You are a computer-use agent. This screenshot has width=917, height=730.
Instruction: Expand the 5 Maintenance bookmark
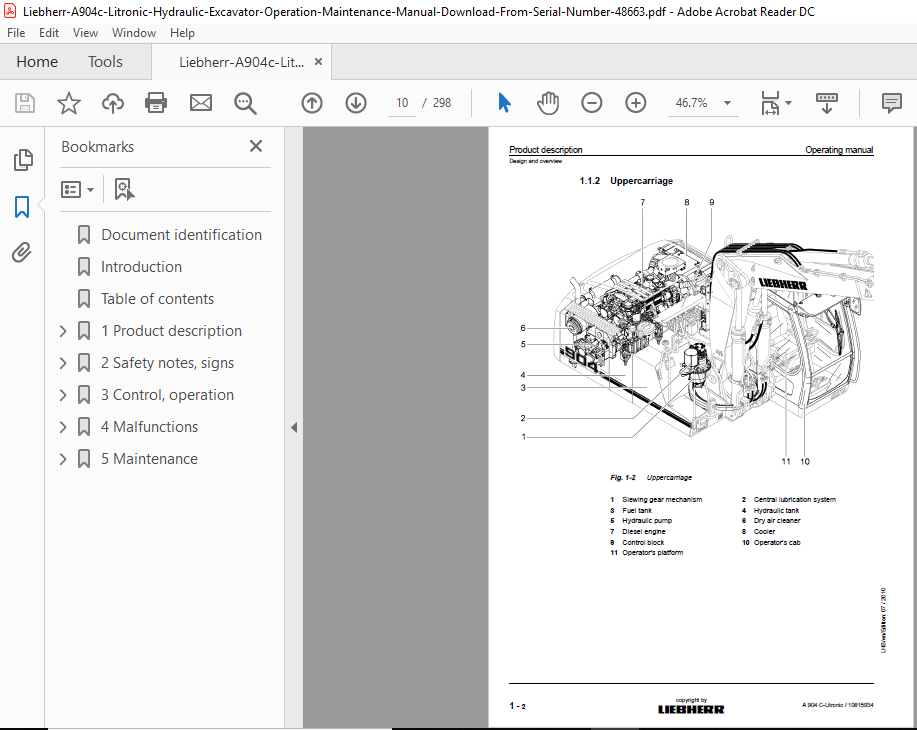[x=63, y=459]
